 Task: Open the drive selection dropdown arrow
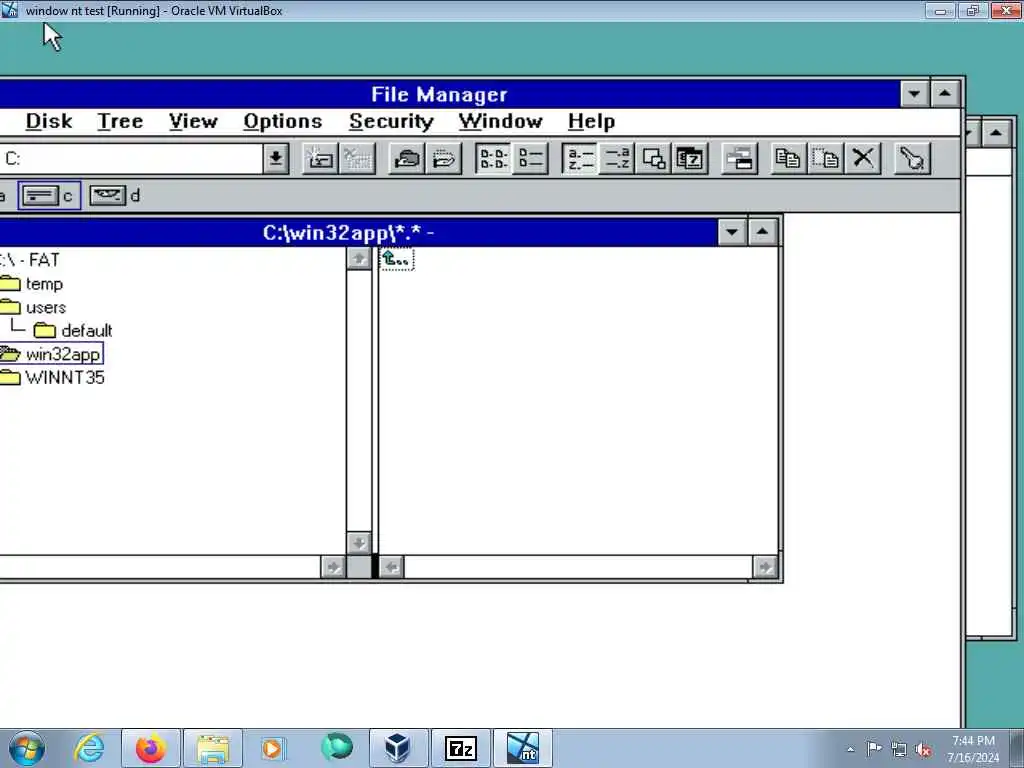276,158
